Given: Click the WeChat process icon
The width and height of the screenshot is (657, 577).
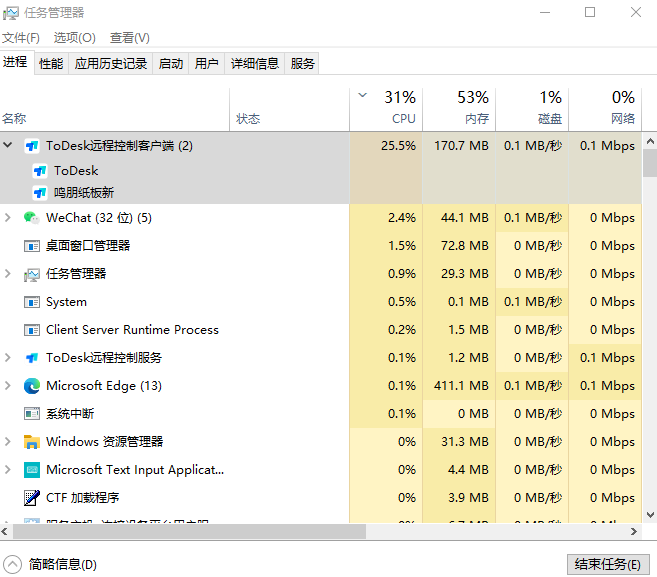Looking at the screenshot, I should [x=32, y=218].
